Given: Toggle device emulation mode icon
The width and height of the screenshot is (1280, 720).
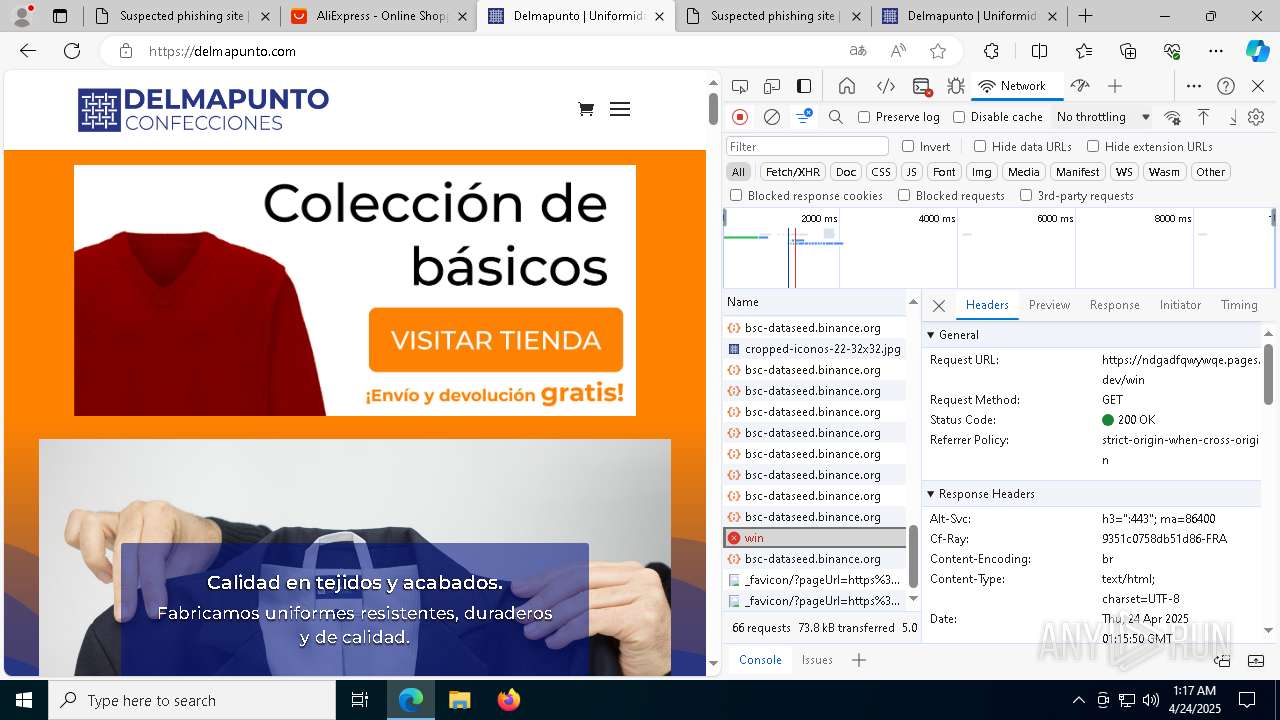Looking at the screenshot, I should coord(772,86).
